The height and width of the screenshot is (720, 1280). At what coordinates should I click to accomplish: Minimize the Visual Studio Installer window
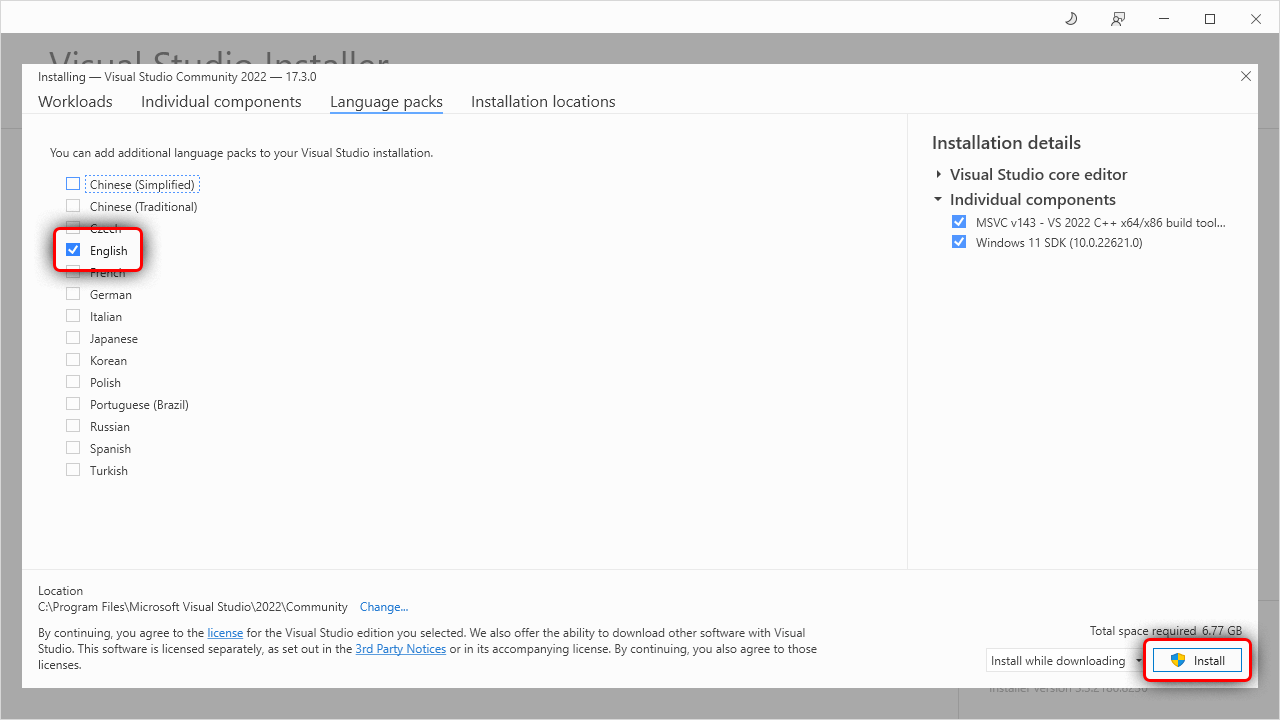(x=1164, y=19)
